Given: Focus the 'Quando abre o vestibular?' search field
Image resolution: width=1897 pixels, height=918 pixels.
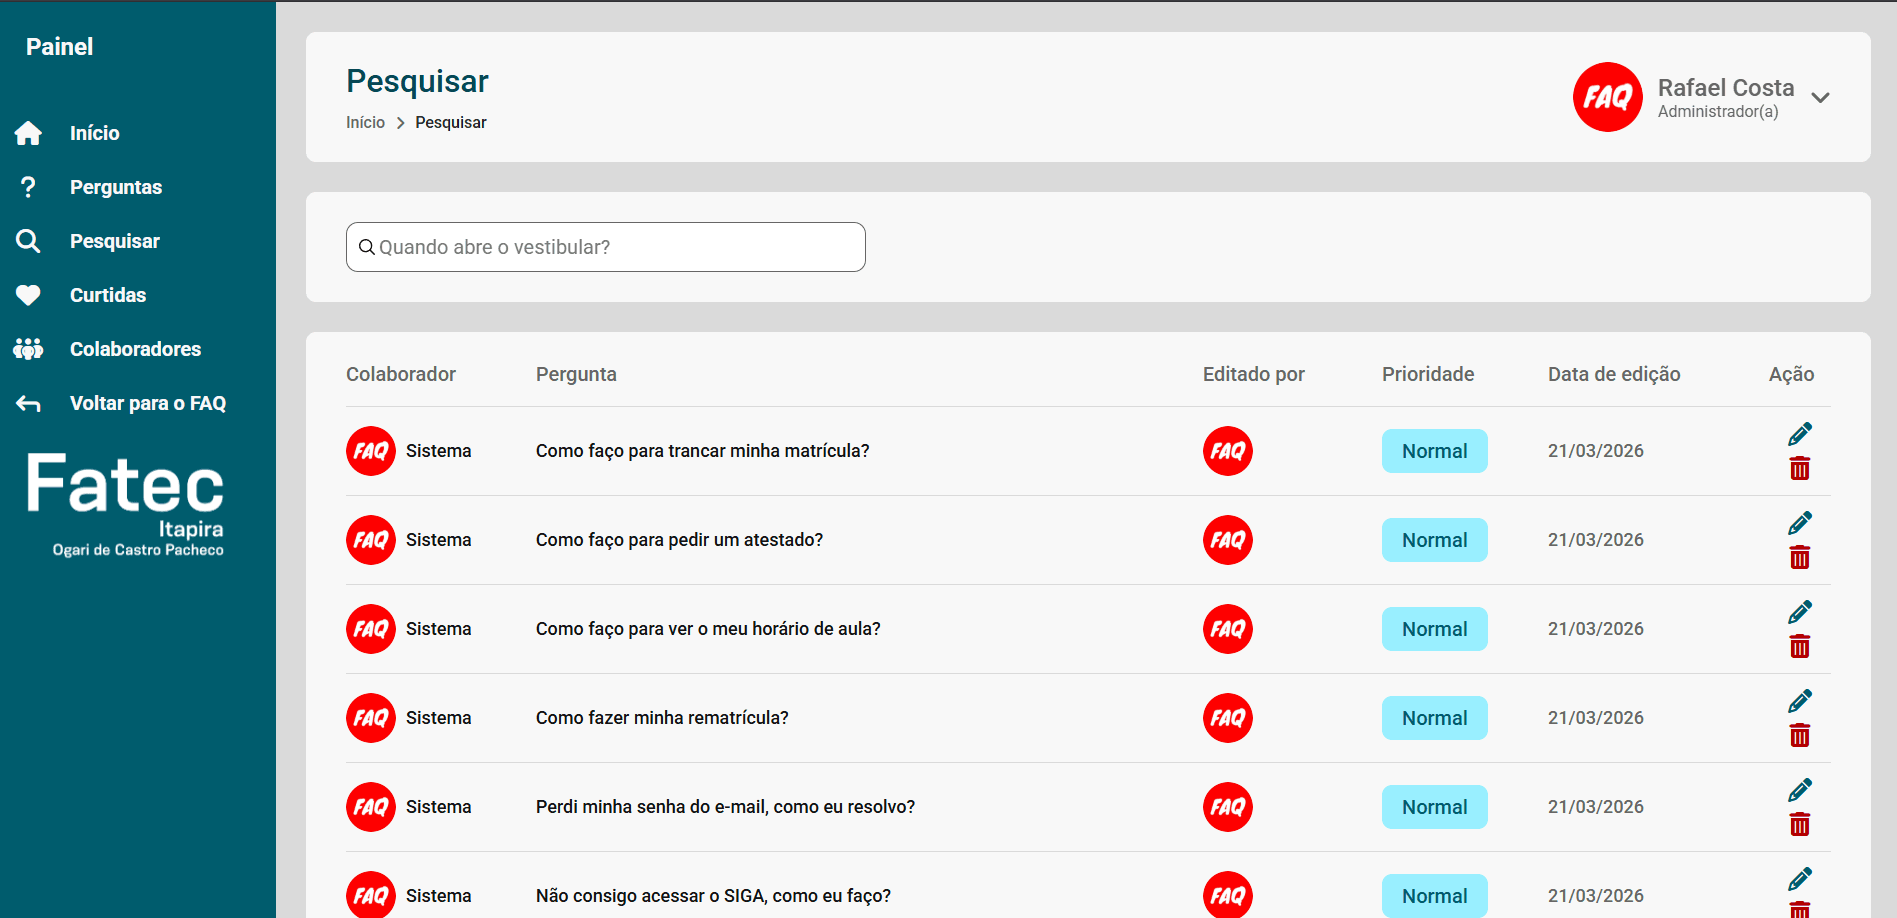Looking at the screenshot, I should [x=615, y=247].
